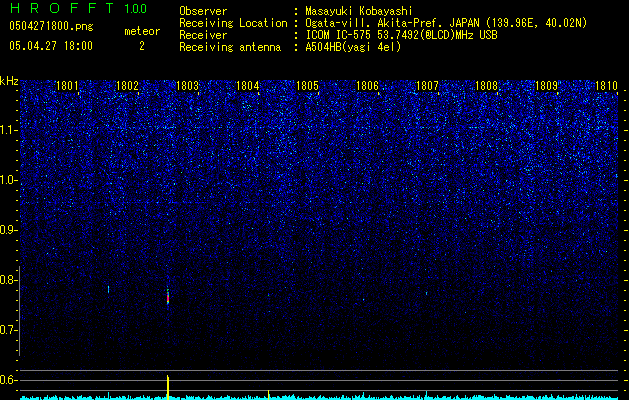Click the 1804 time marker
This screenshot has height=400, width=629.
click(x=248, y=86)
